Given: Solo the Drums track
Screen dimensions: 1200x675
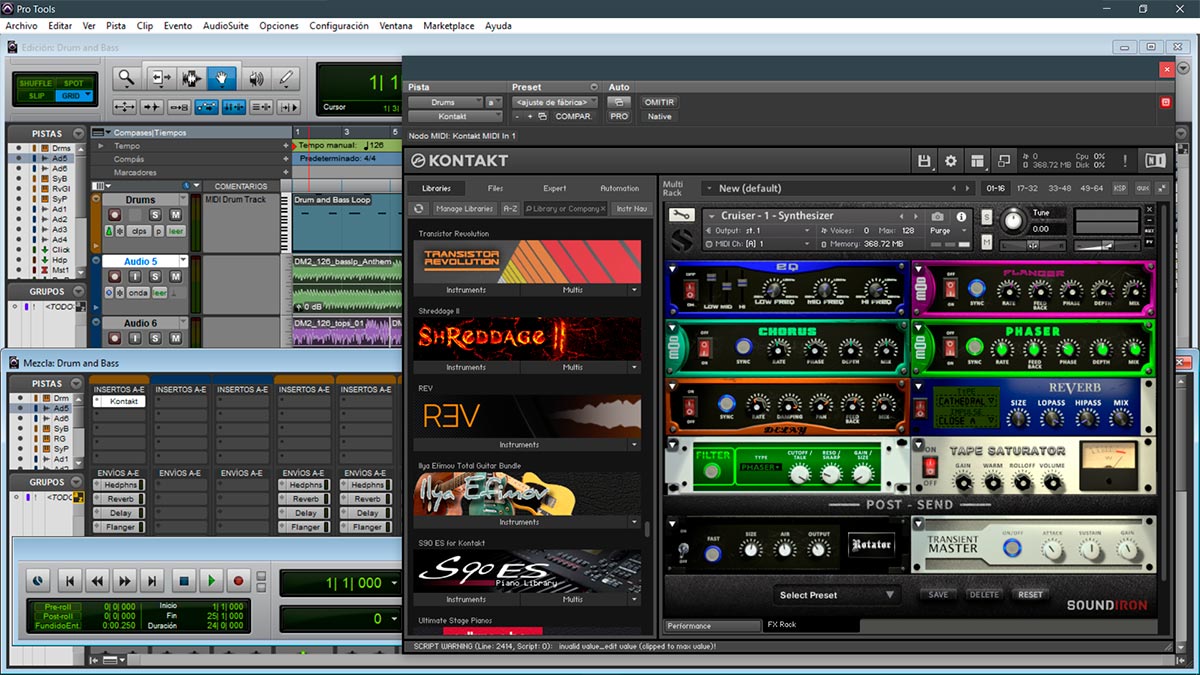Looking at the screenshot, I should pyautogui.click(x=155, y=215).
